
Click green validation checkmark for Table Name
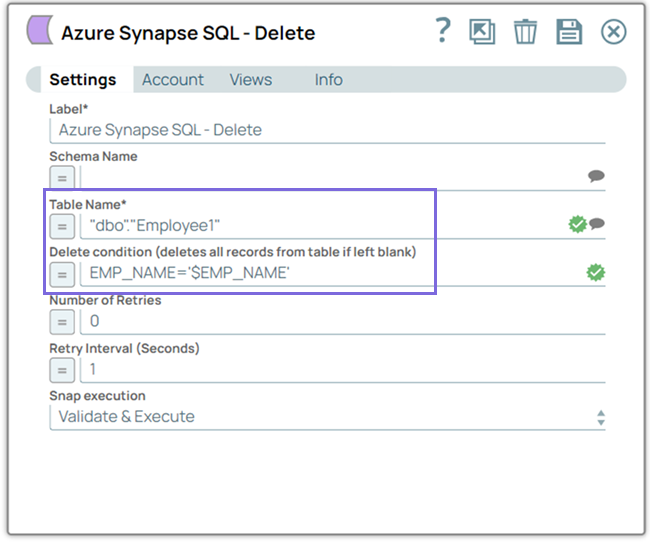[x=577, y=224]
